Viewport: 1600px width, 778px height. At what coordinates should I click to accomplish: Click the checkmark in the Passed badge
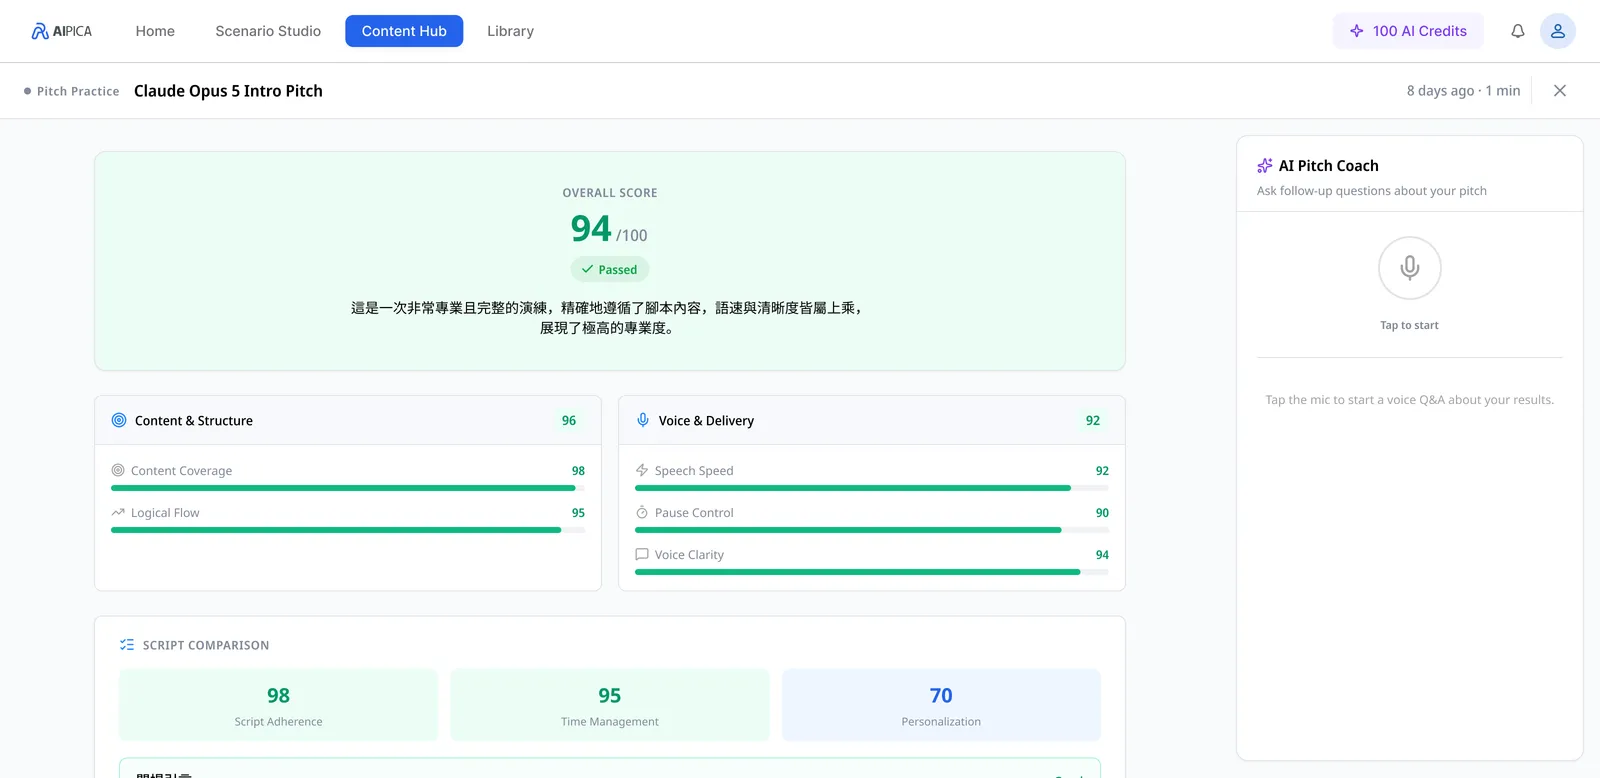(x=588, y=269)
